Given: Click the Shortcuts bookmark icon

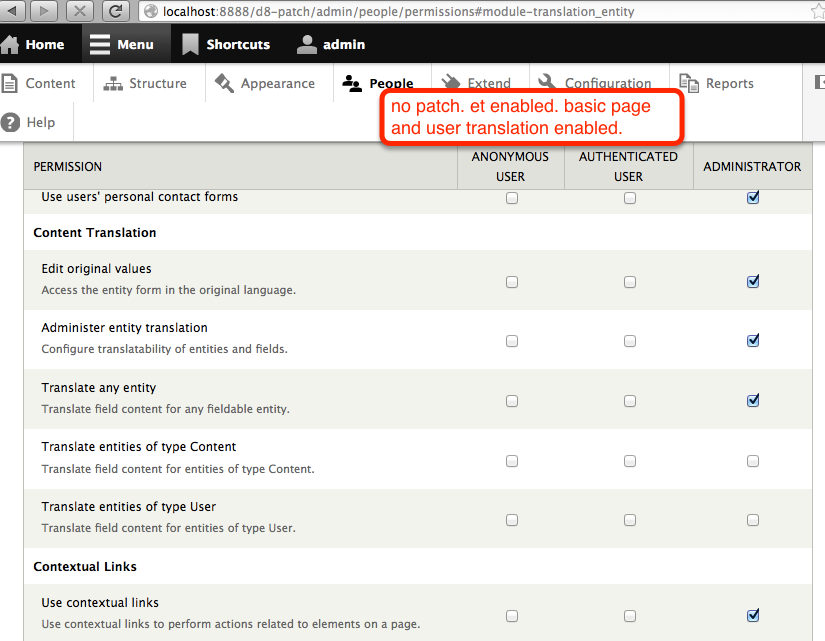Looking at the screenshot, I should click(x=190, y=44).
